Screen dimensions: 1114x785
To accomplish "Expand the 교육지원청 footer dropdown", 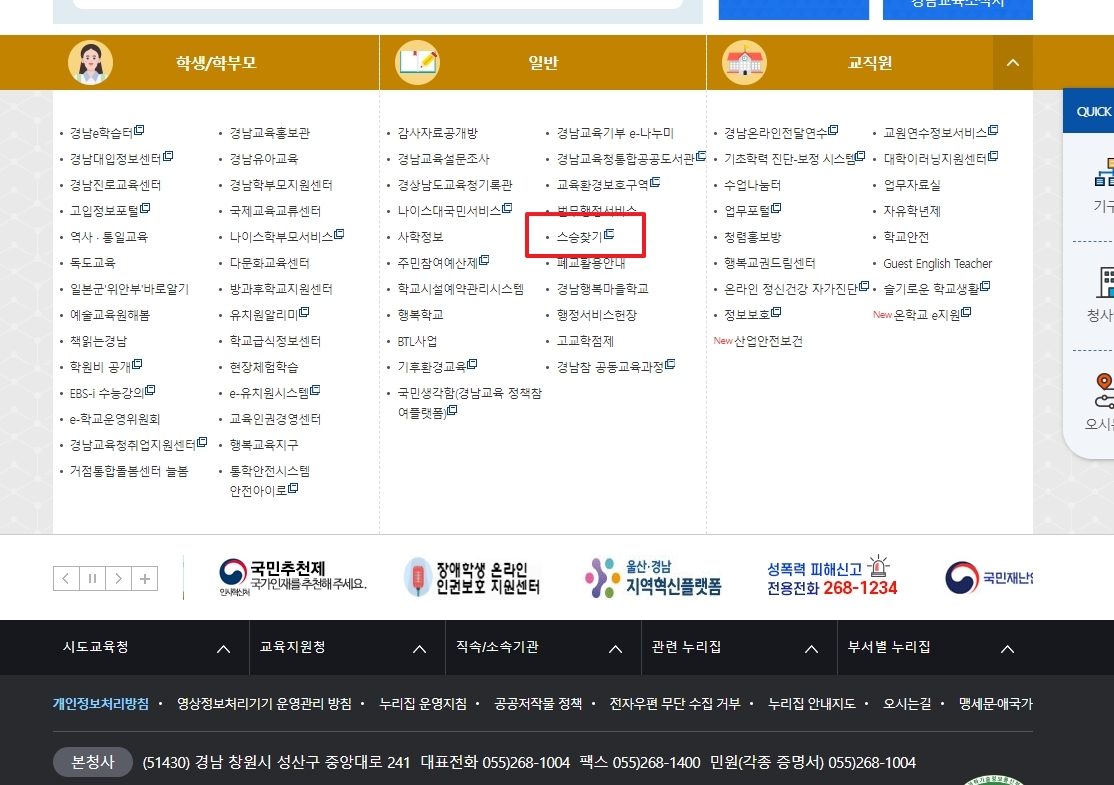I will pyautogui.click(x=347, y=647).
